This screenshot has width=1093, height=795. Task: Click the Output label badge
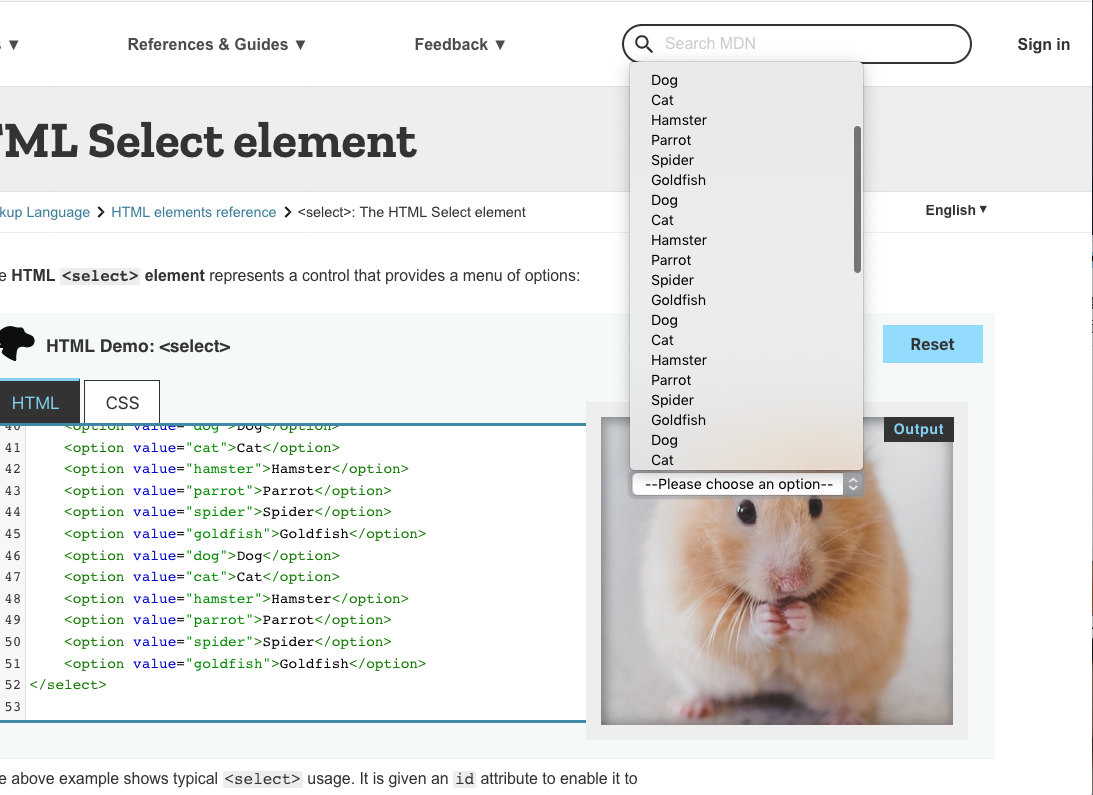(918, 429)
